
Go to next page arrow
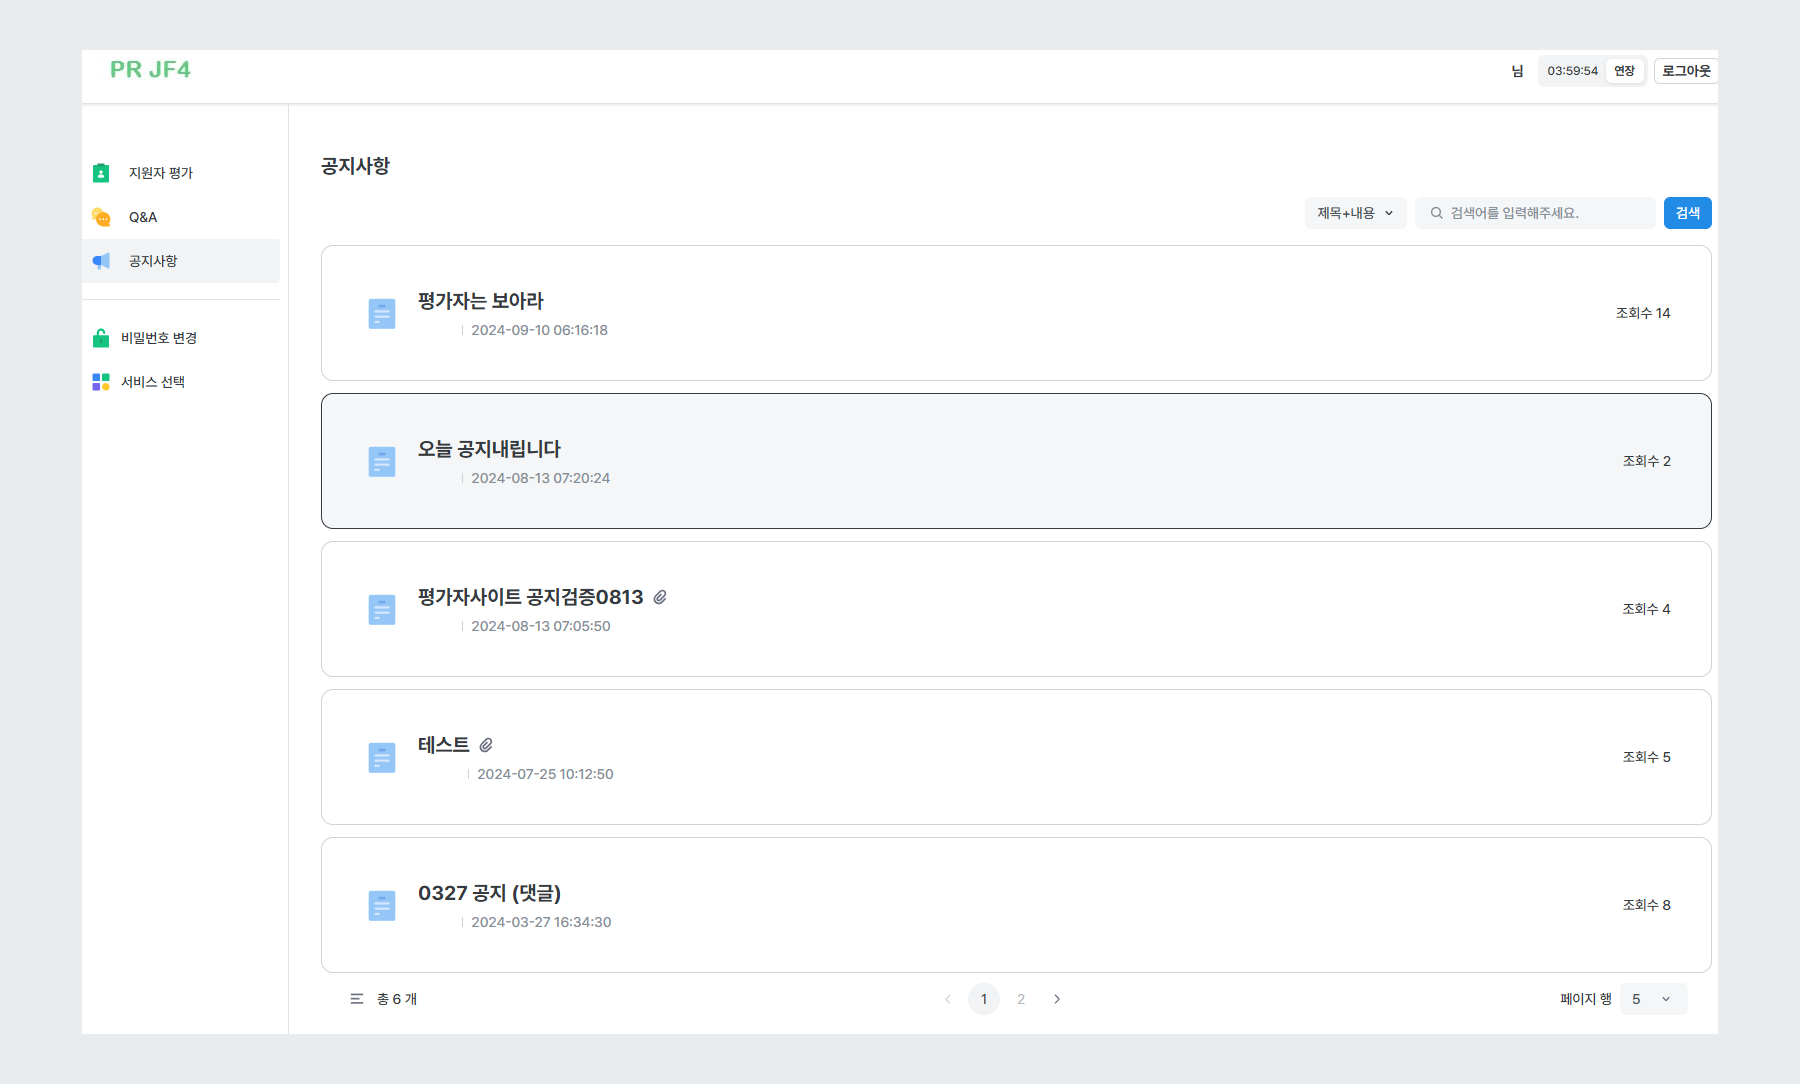(1057, 999)
